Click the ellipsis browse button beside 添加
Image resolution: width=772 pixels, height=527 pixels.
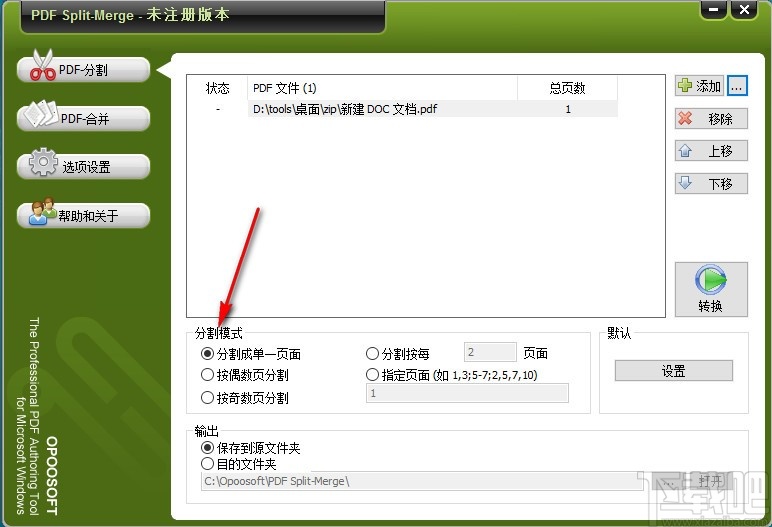[x=737, y=86]
